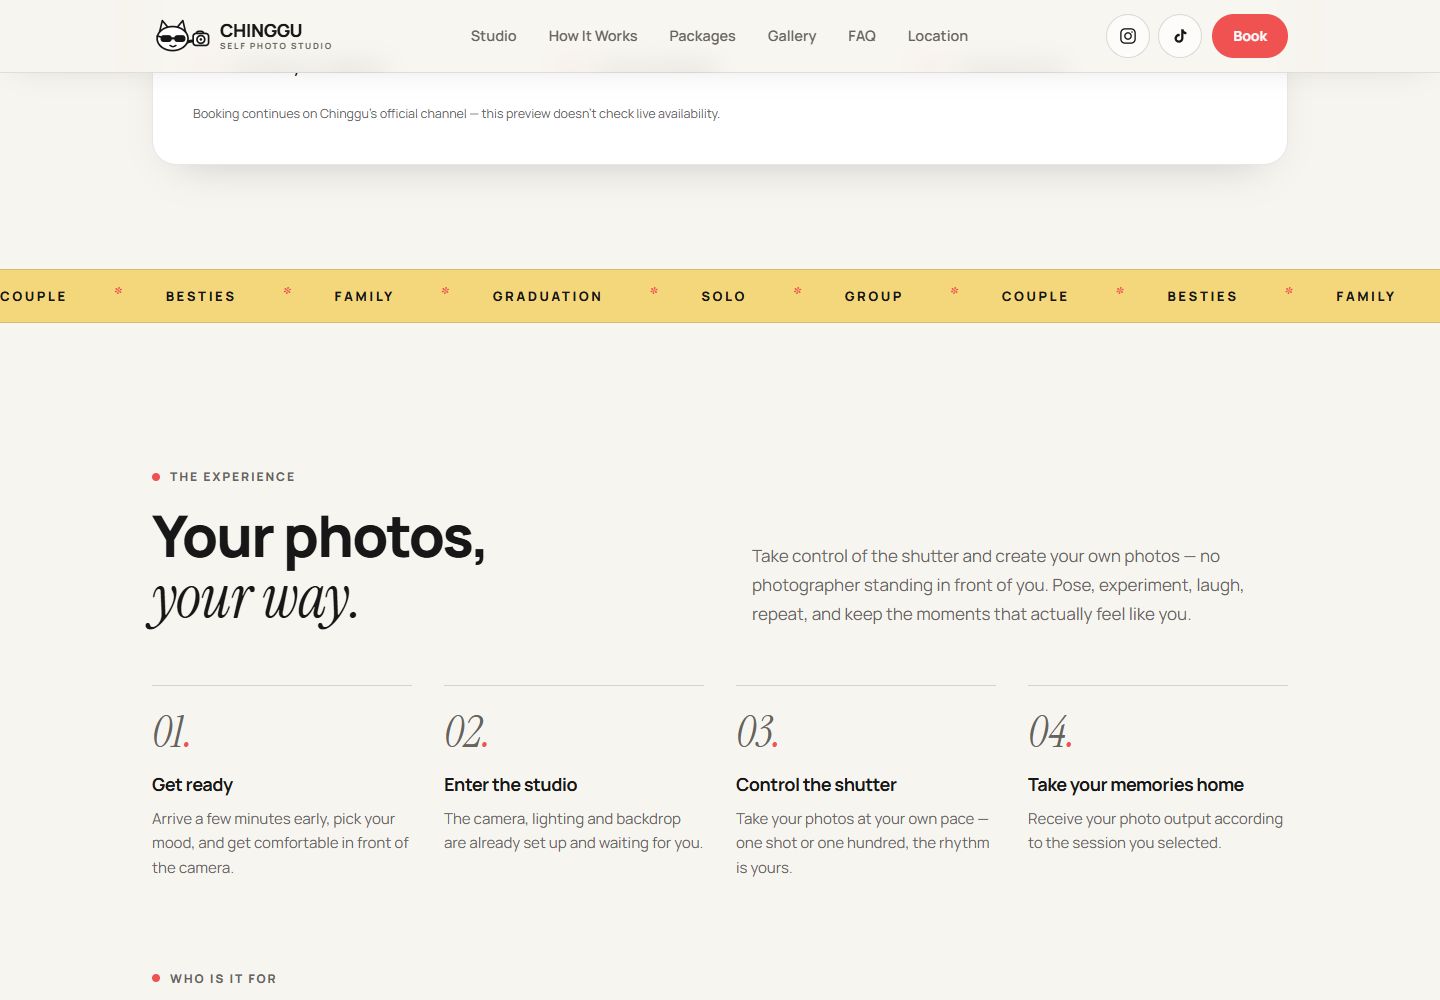Click the red Book button
This screenshot has height=1000, width=1440.
tap(1250, 36)
